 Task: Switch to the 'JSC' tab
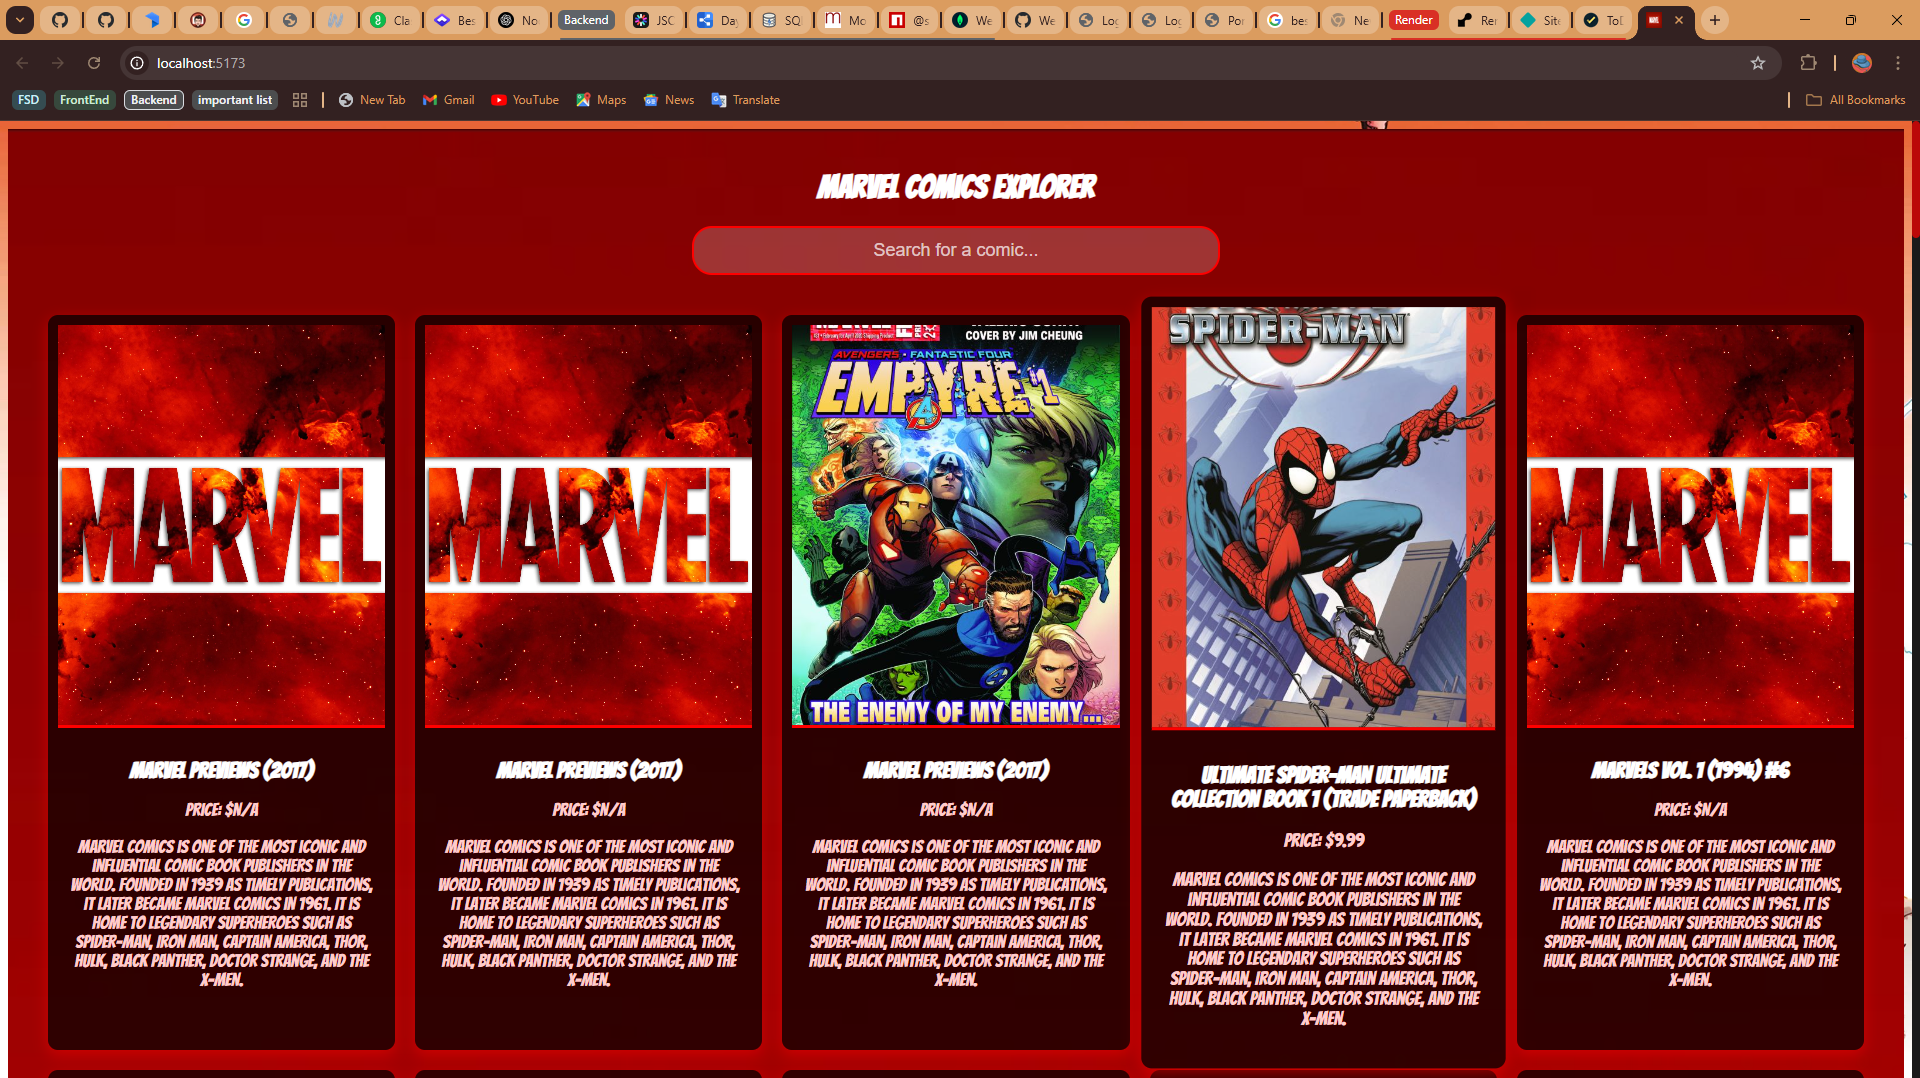(654, 20)
